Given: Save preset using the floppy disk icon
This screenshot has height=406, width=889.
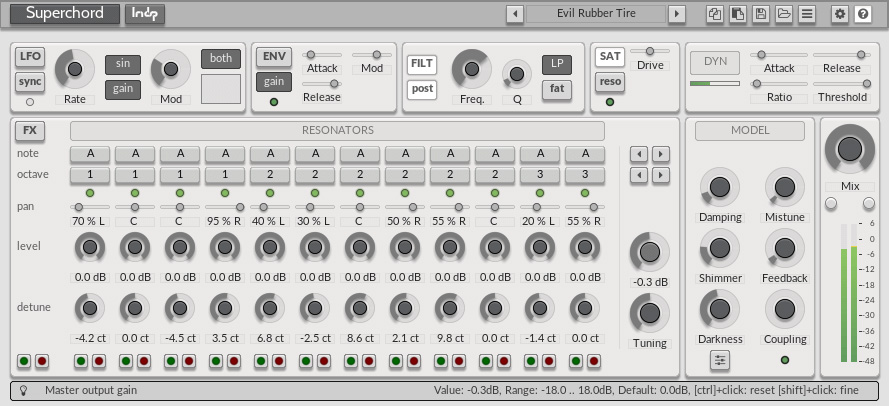Looking at the screenshot, I should [x=761, y=14].
